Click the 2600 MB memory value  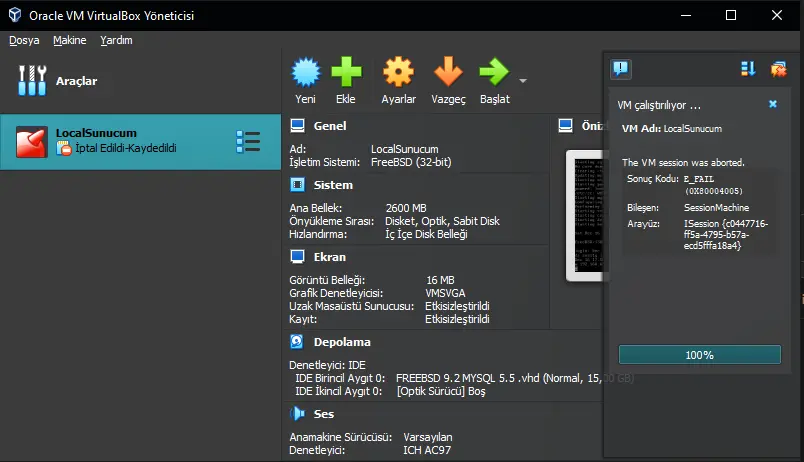pos(406,208)
